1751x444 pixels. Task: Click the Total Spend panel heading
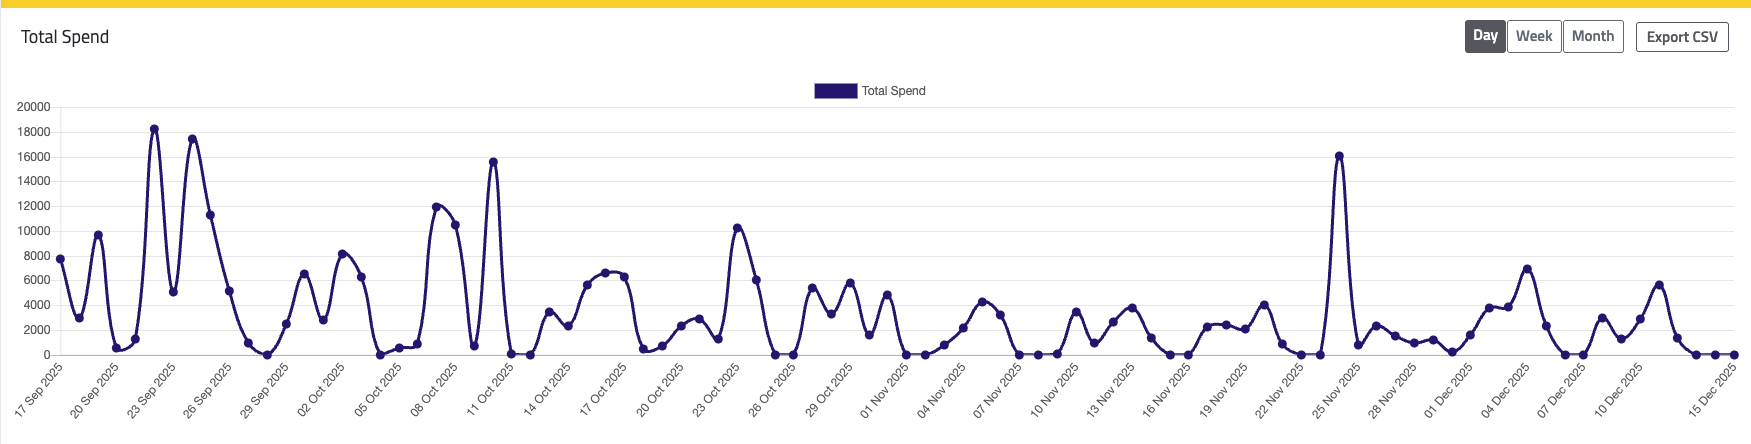click(65, 37)
